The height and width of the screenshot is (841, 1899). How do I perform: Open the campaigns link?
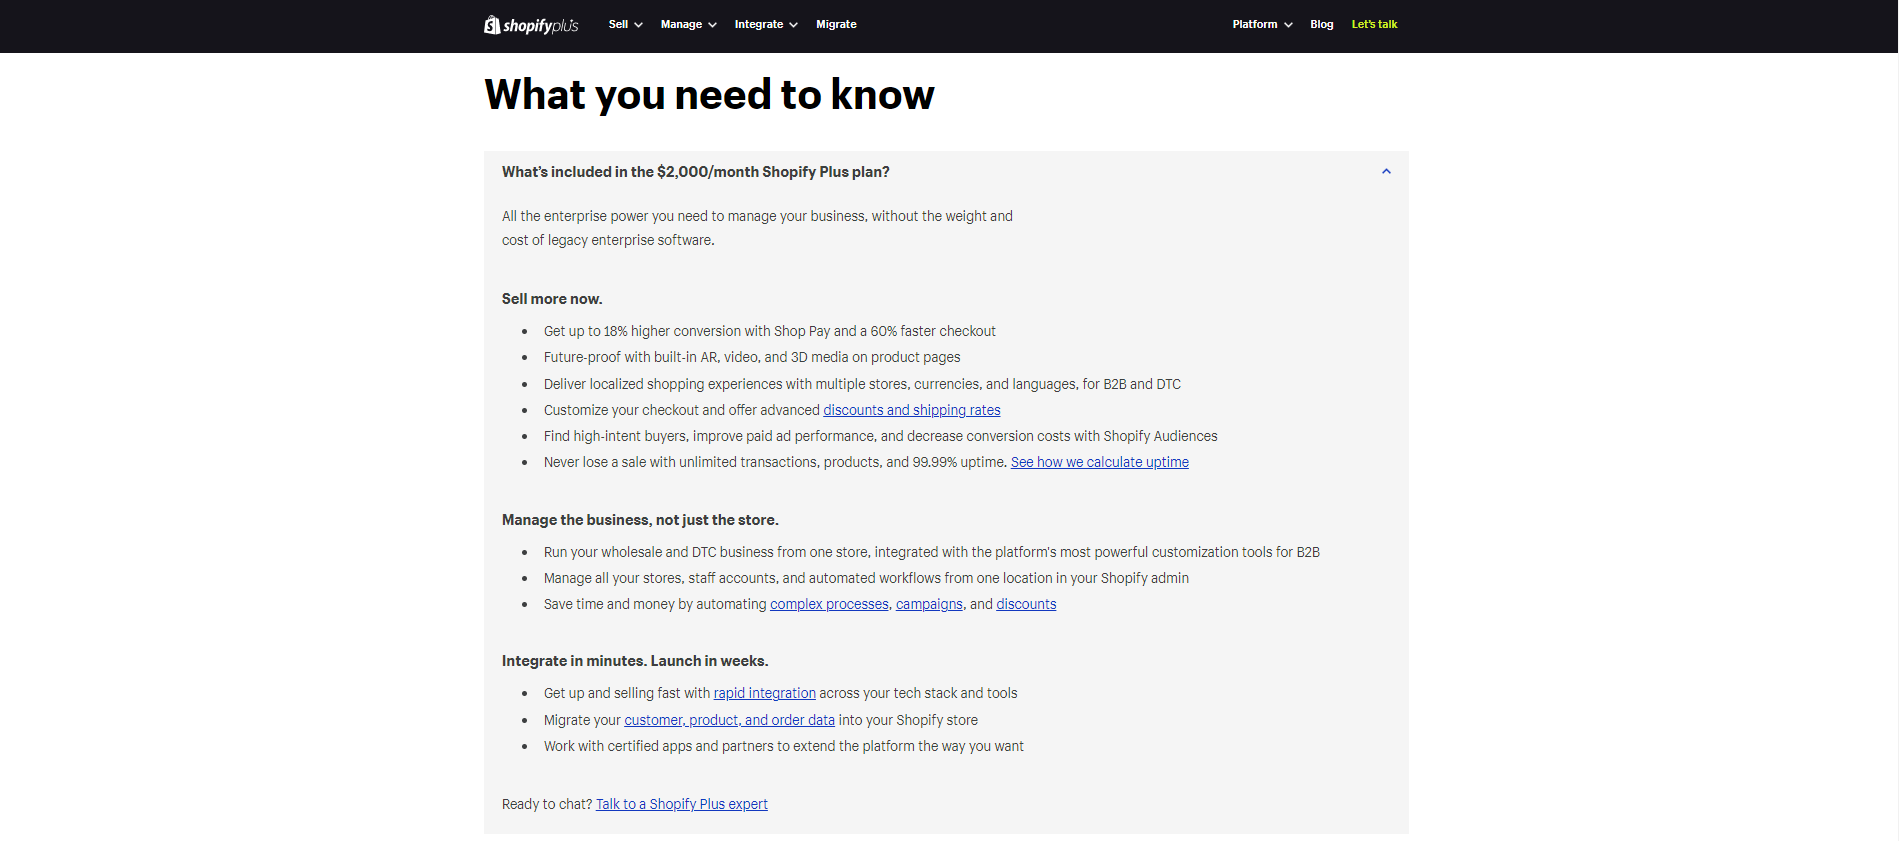pyautogui.click(x=929, y=604)
